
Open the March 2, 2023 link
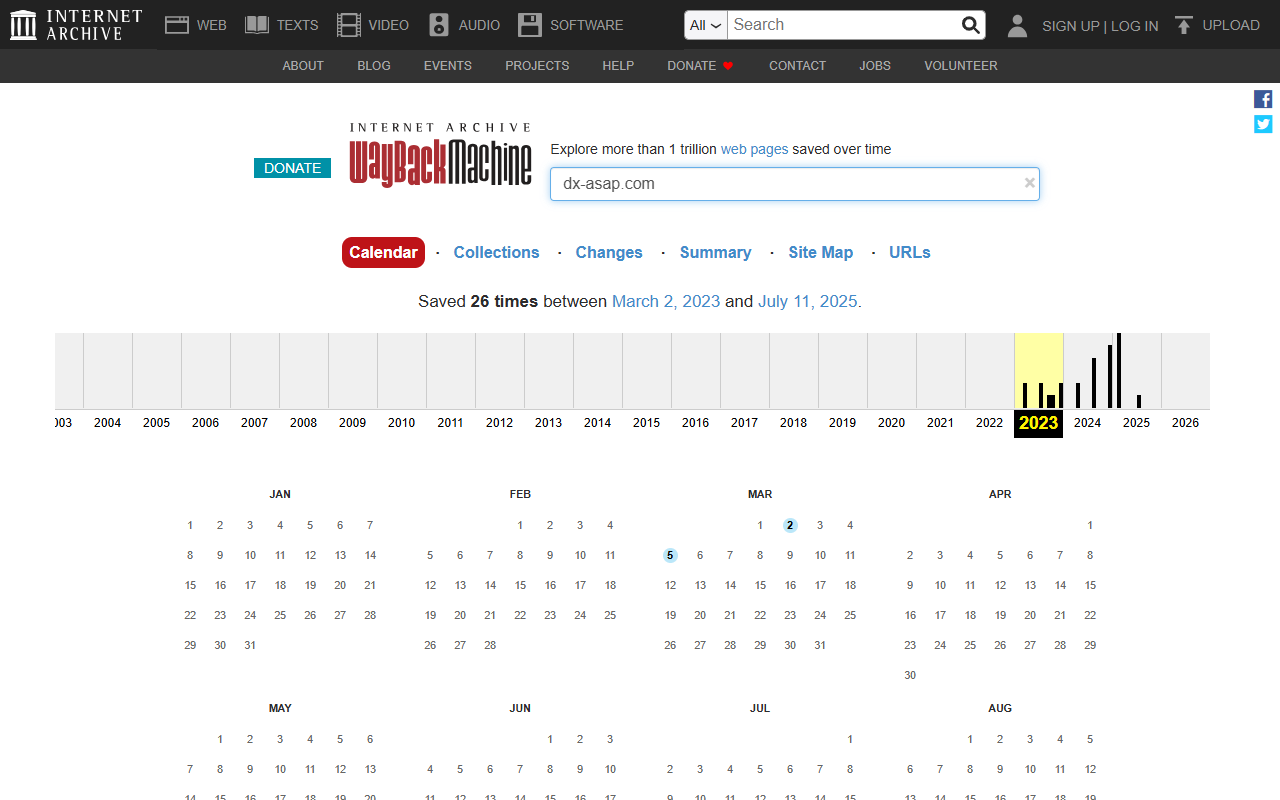(666, 301)
